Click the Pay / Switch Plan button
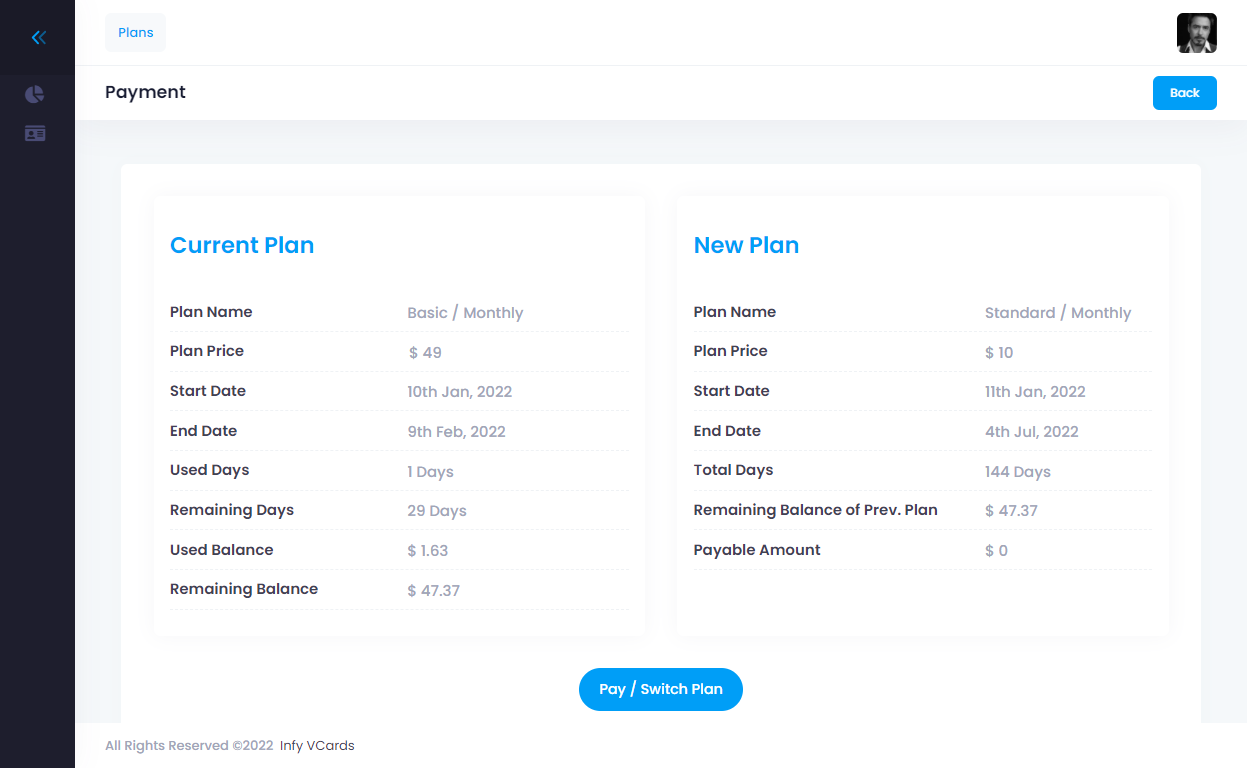The width and height of the screenshot is (1247, 768). (660, 689)
